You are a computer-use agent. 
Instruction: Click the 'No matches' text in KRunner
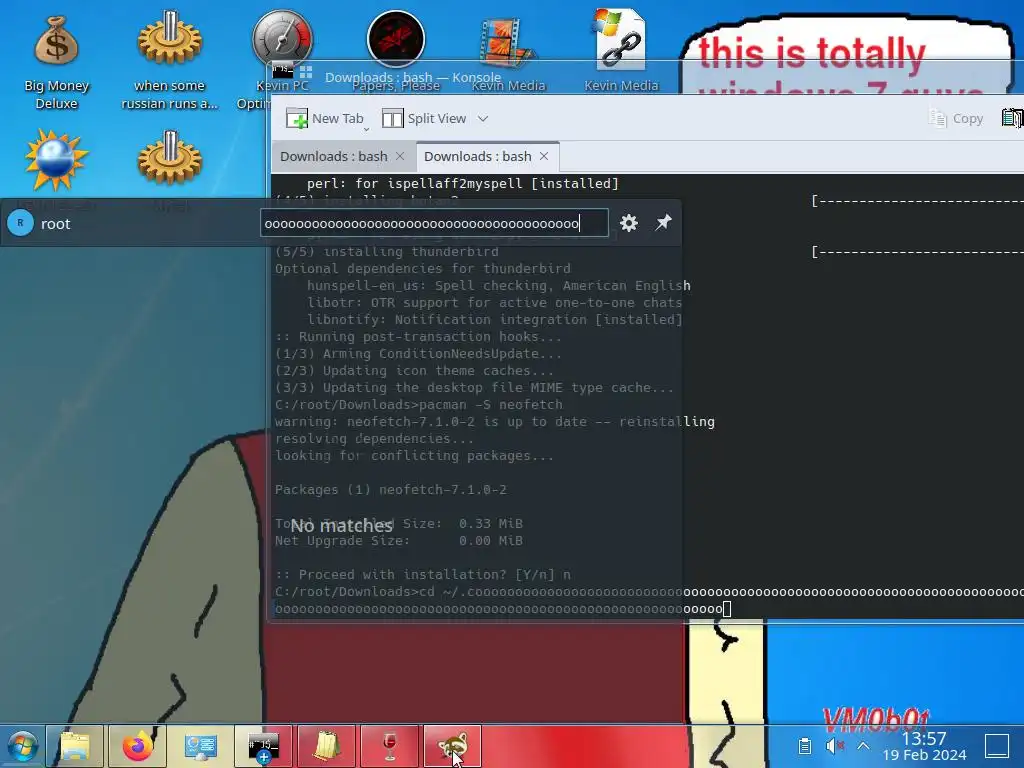pos(342,526)
